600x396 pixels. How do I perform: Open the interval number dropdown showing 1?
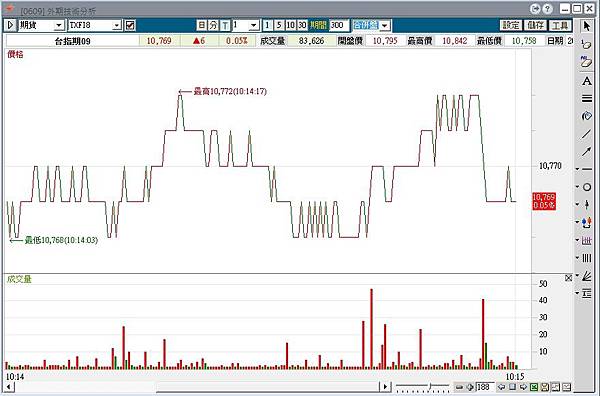253,25
